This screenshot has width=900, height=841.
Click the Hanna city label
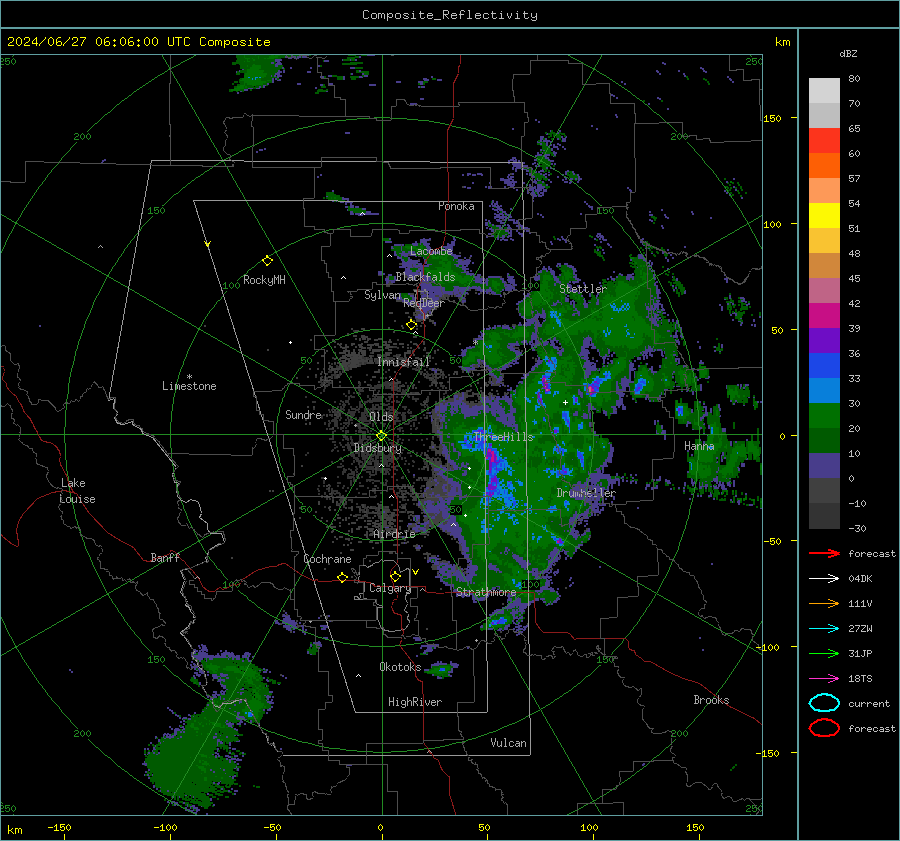pyautogui.click(x=699, y=446)
